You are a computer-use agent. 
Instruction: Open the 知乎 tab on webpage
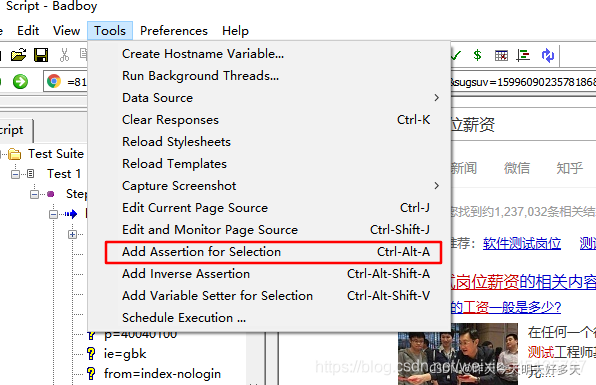point(569,168)
